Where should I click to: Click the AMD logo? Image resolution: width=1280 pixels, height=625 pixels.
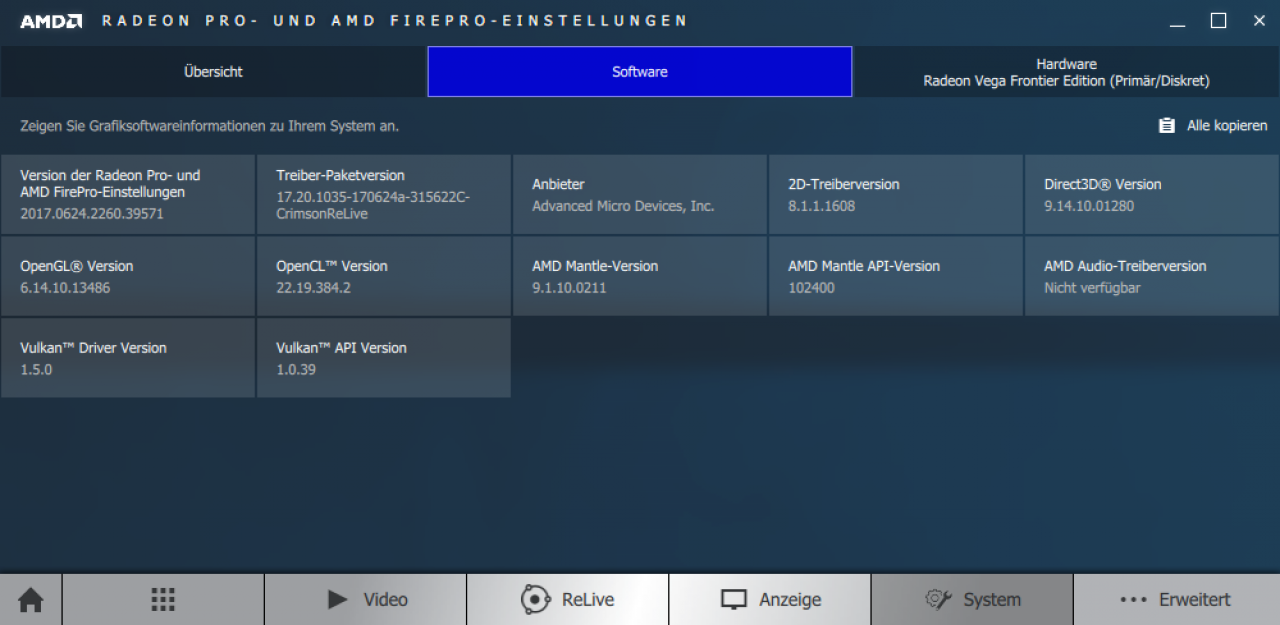coord(51,21)
